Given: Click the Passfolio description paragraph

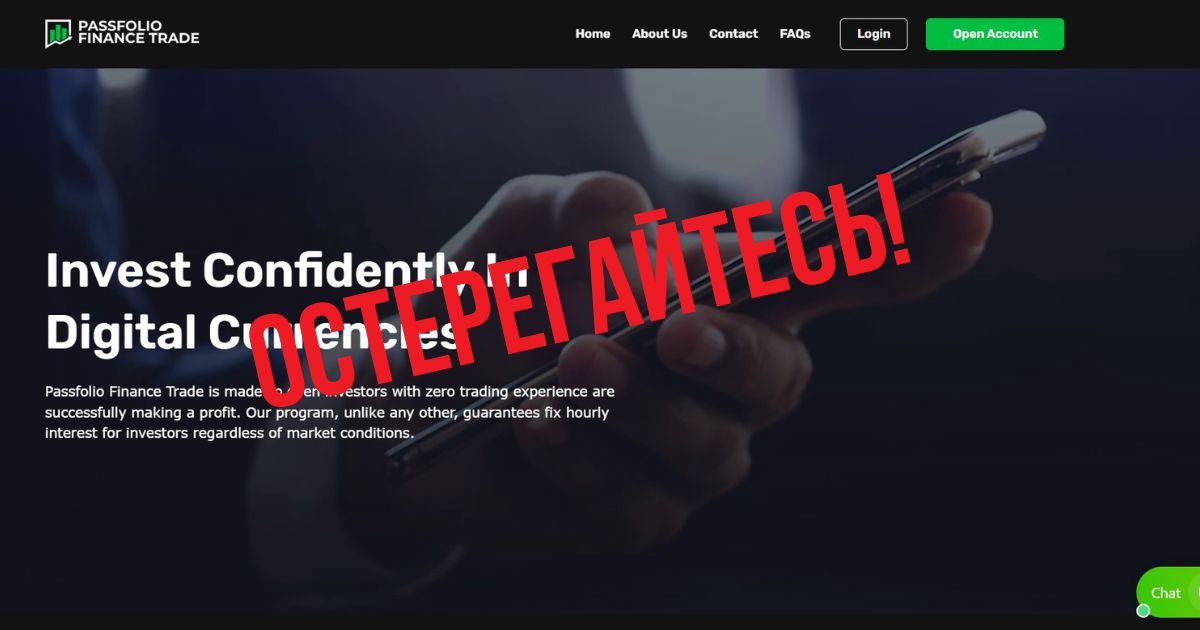Looking at the screenshot, I should coord(330,412).
